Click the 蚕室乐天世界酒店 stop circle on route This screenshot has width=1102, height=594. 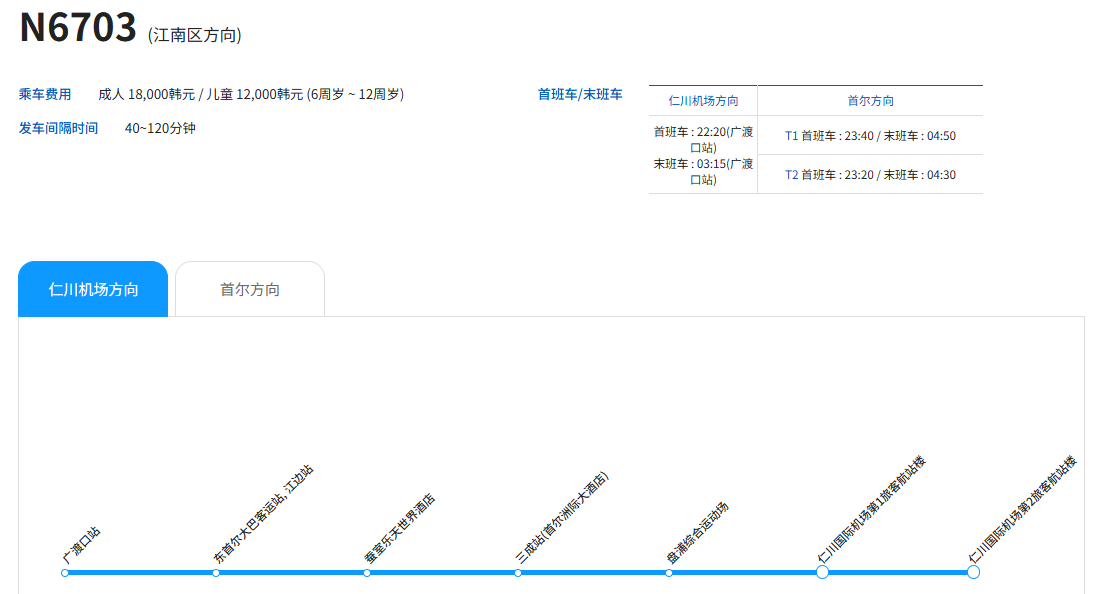pos(367,573)
